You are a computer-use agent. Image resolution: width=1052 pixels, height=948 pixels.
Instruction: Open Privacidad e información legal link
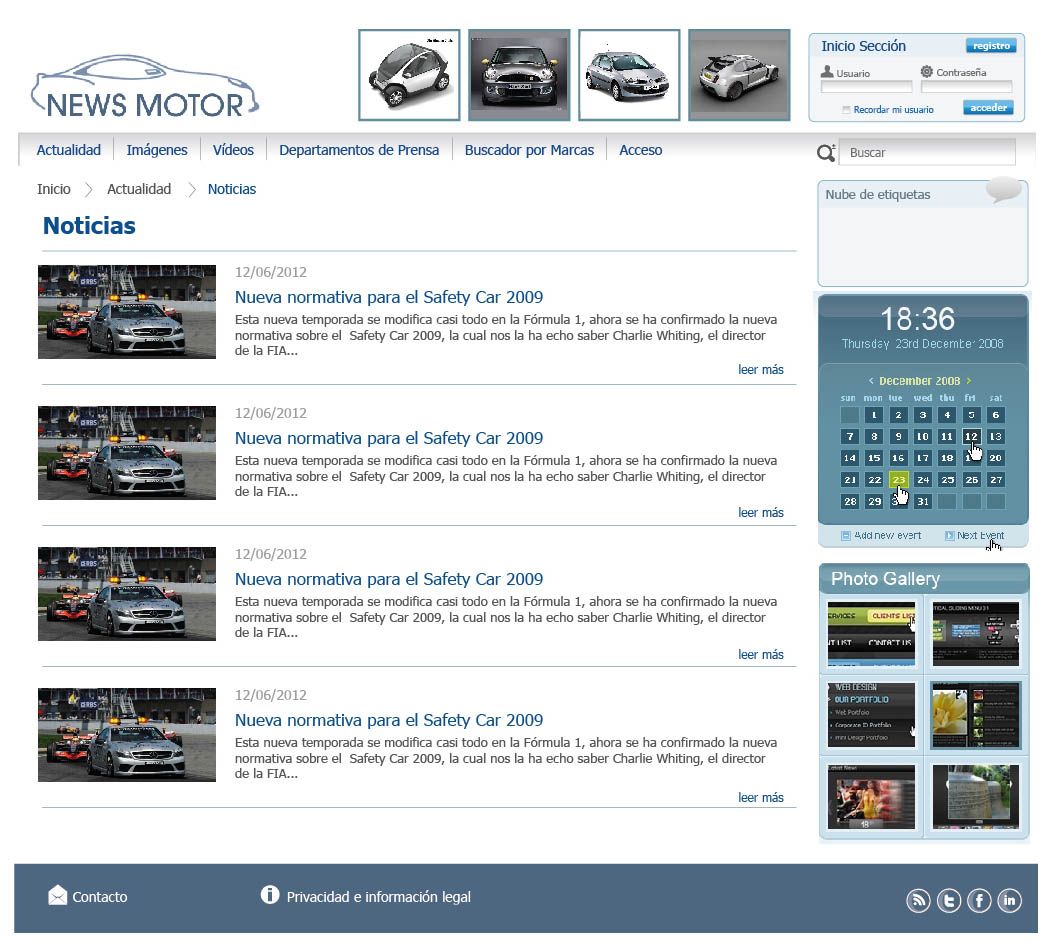378,897
